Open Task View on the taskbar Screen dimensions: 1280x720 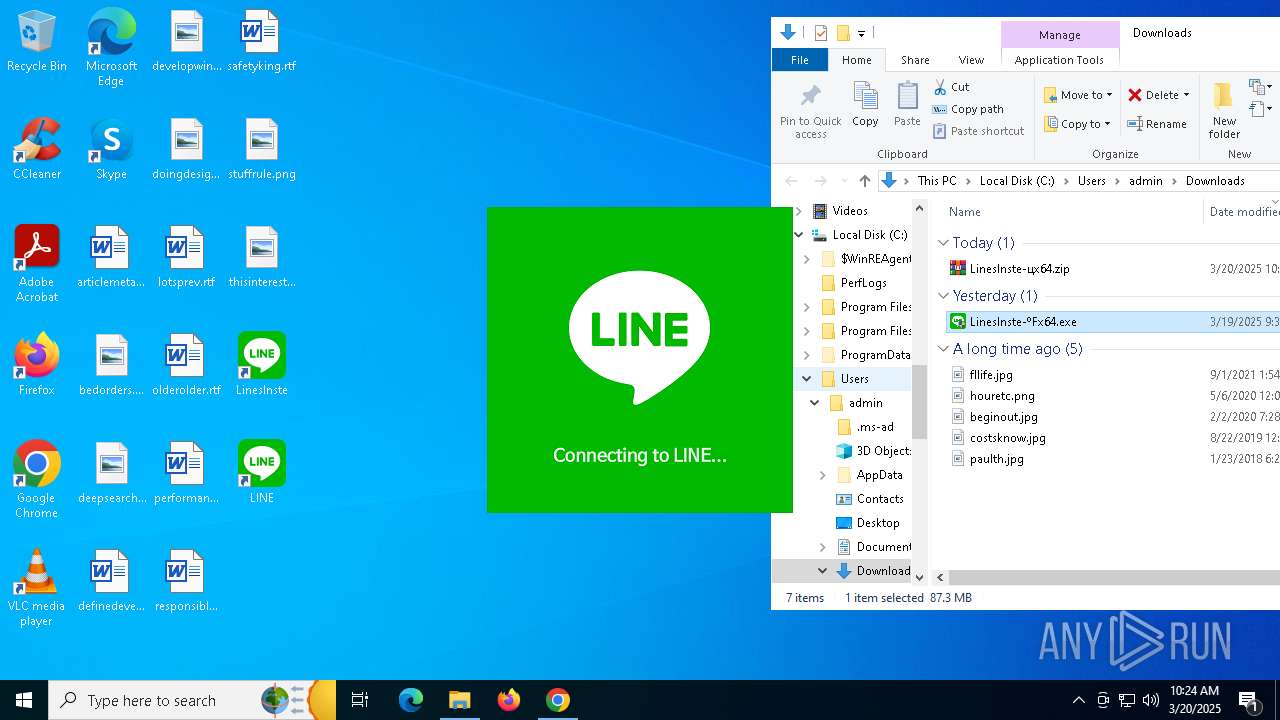(x=360, y=700)
